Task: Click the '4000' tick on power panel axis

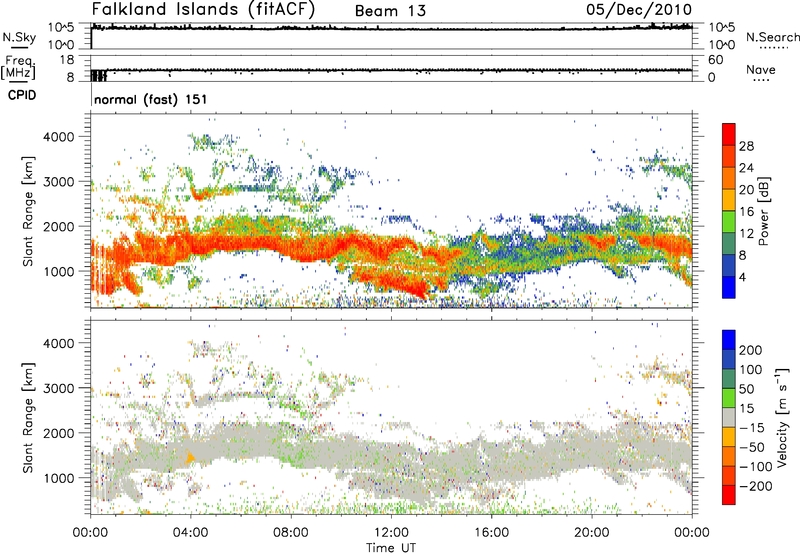Action: (x=58, y=137)
